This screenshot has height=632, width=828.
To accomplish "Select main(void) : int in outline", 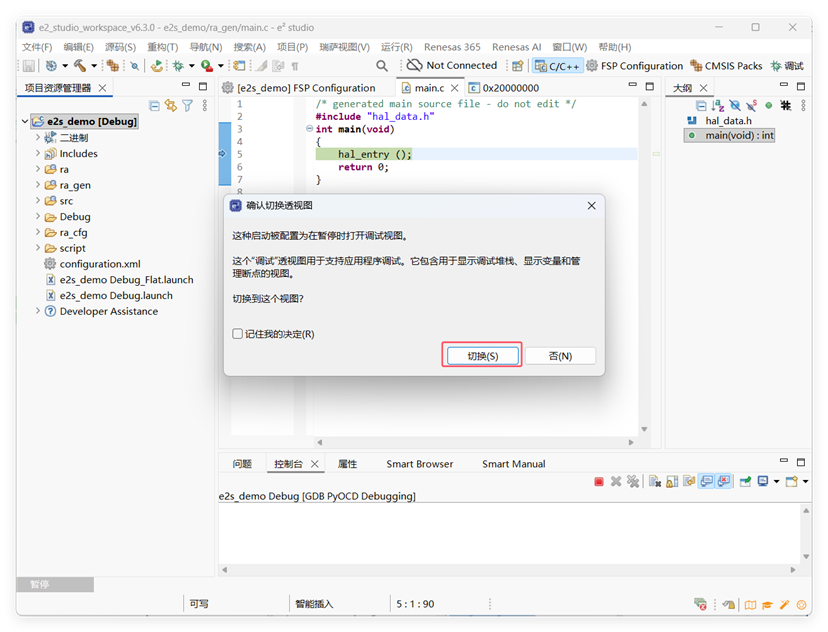I will (730, 136).
